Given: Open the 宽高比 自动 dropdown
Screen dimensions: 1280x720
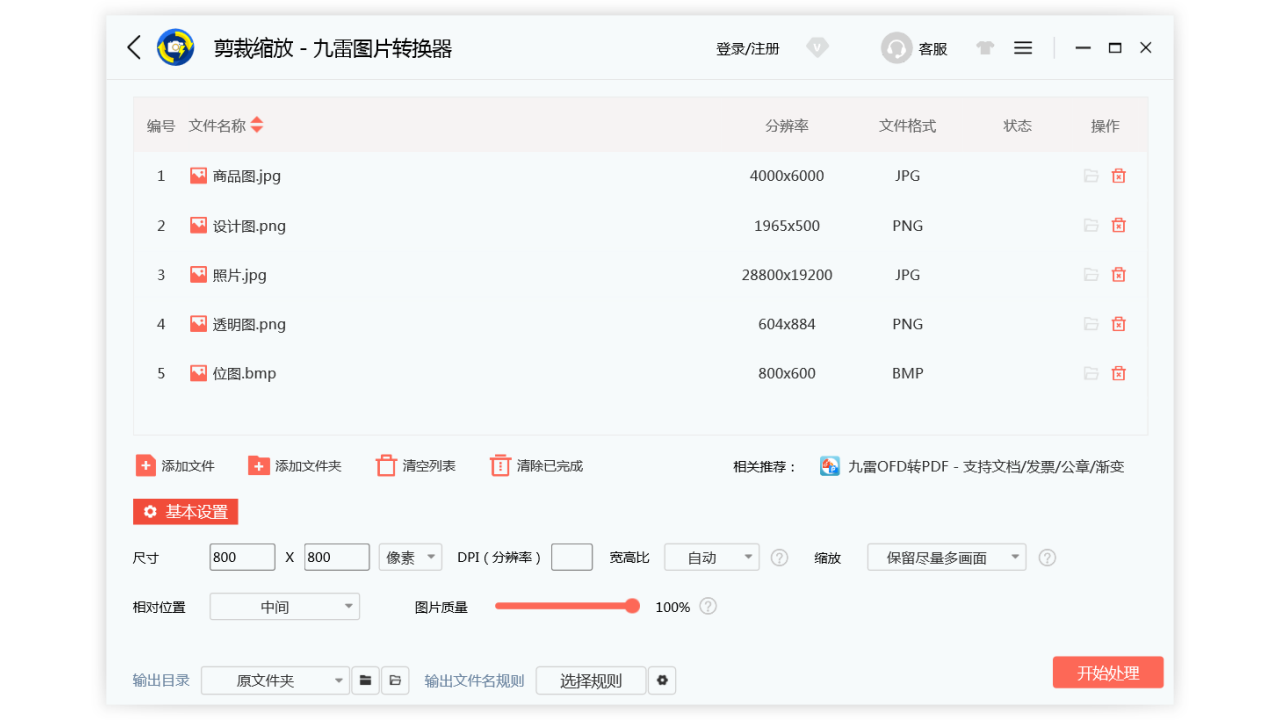Looking at the screenshot, I should pos(711,558).
